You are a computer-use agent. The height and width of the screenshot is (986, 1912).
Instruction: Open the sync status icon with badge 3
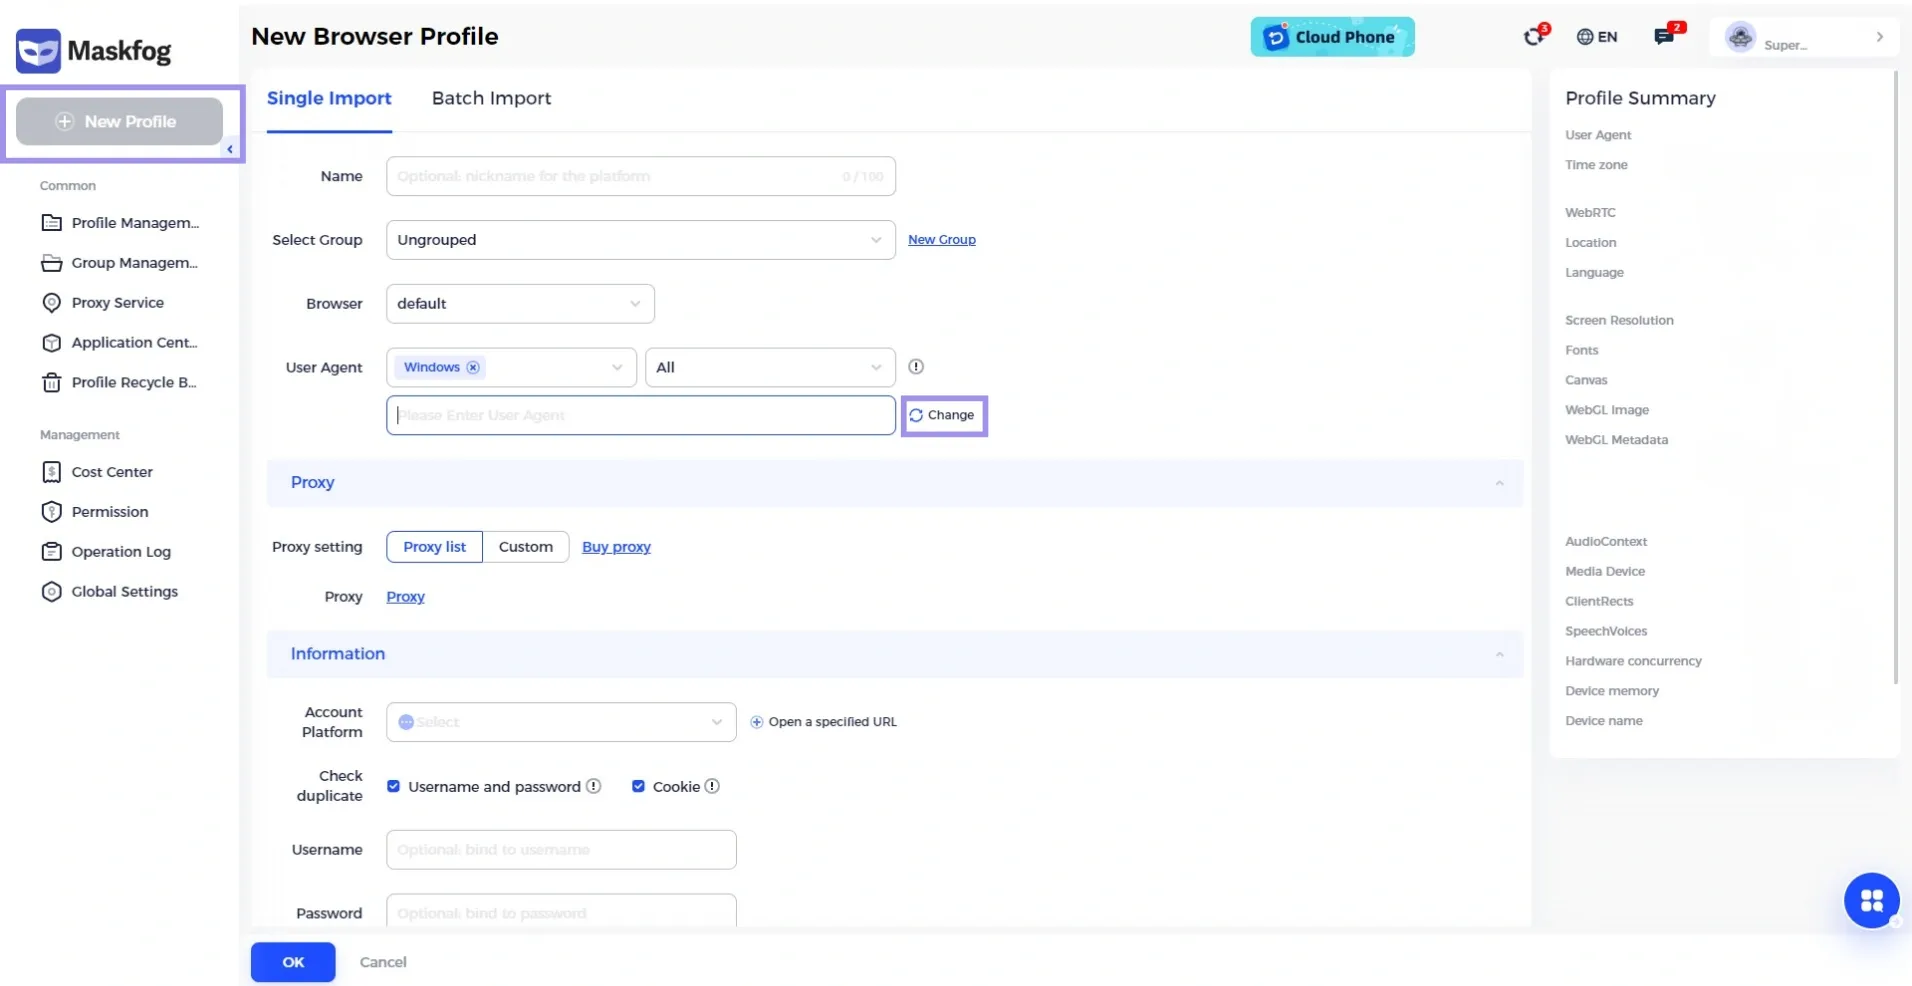(1535, 36)
